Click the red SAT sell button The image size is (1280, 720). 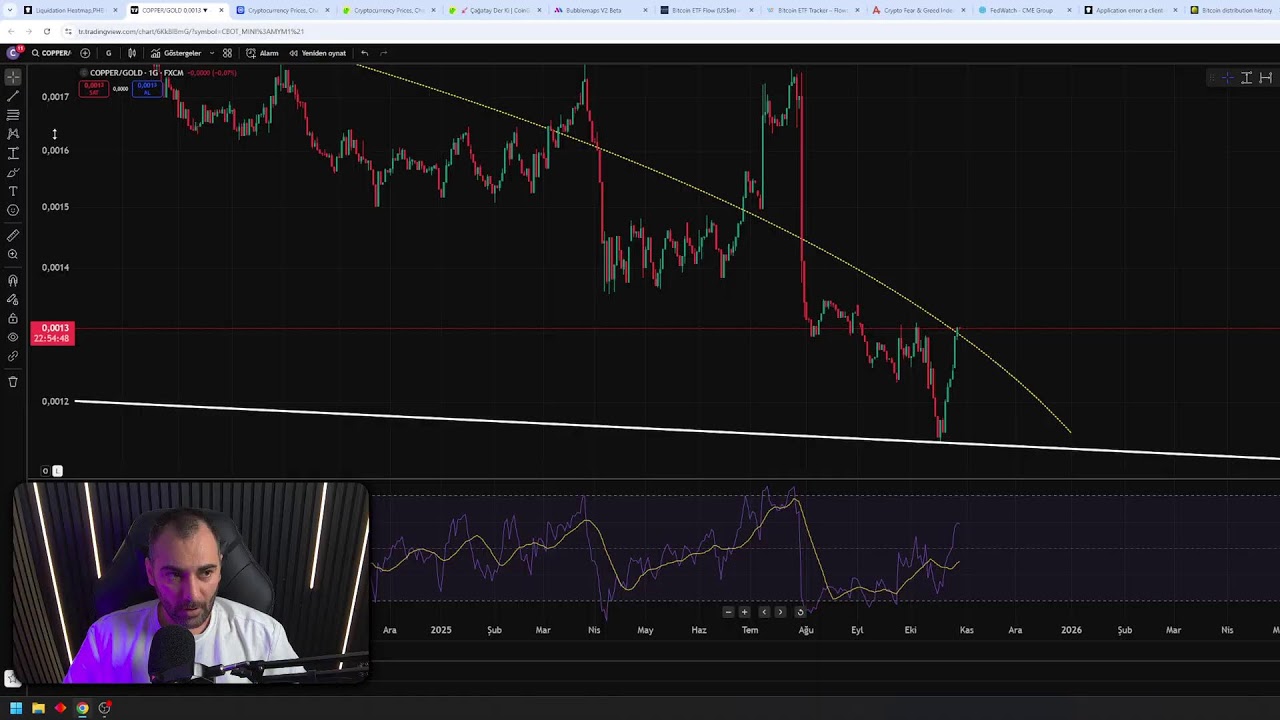coord(94,89)
